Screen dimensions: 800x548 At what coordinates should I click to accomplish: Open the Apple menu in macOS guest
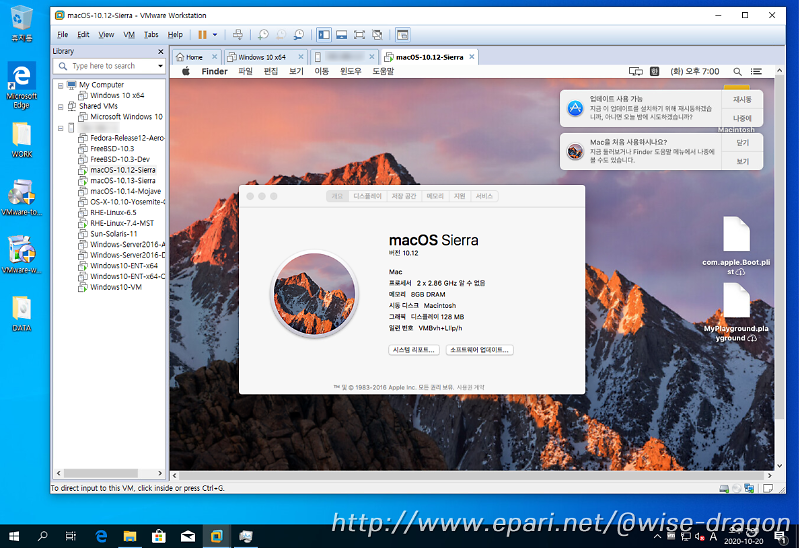coord(186,71)
